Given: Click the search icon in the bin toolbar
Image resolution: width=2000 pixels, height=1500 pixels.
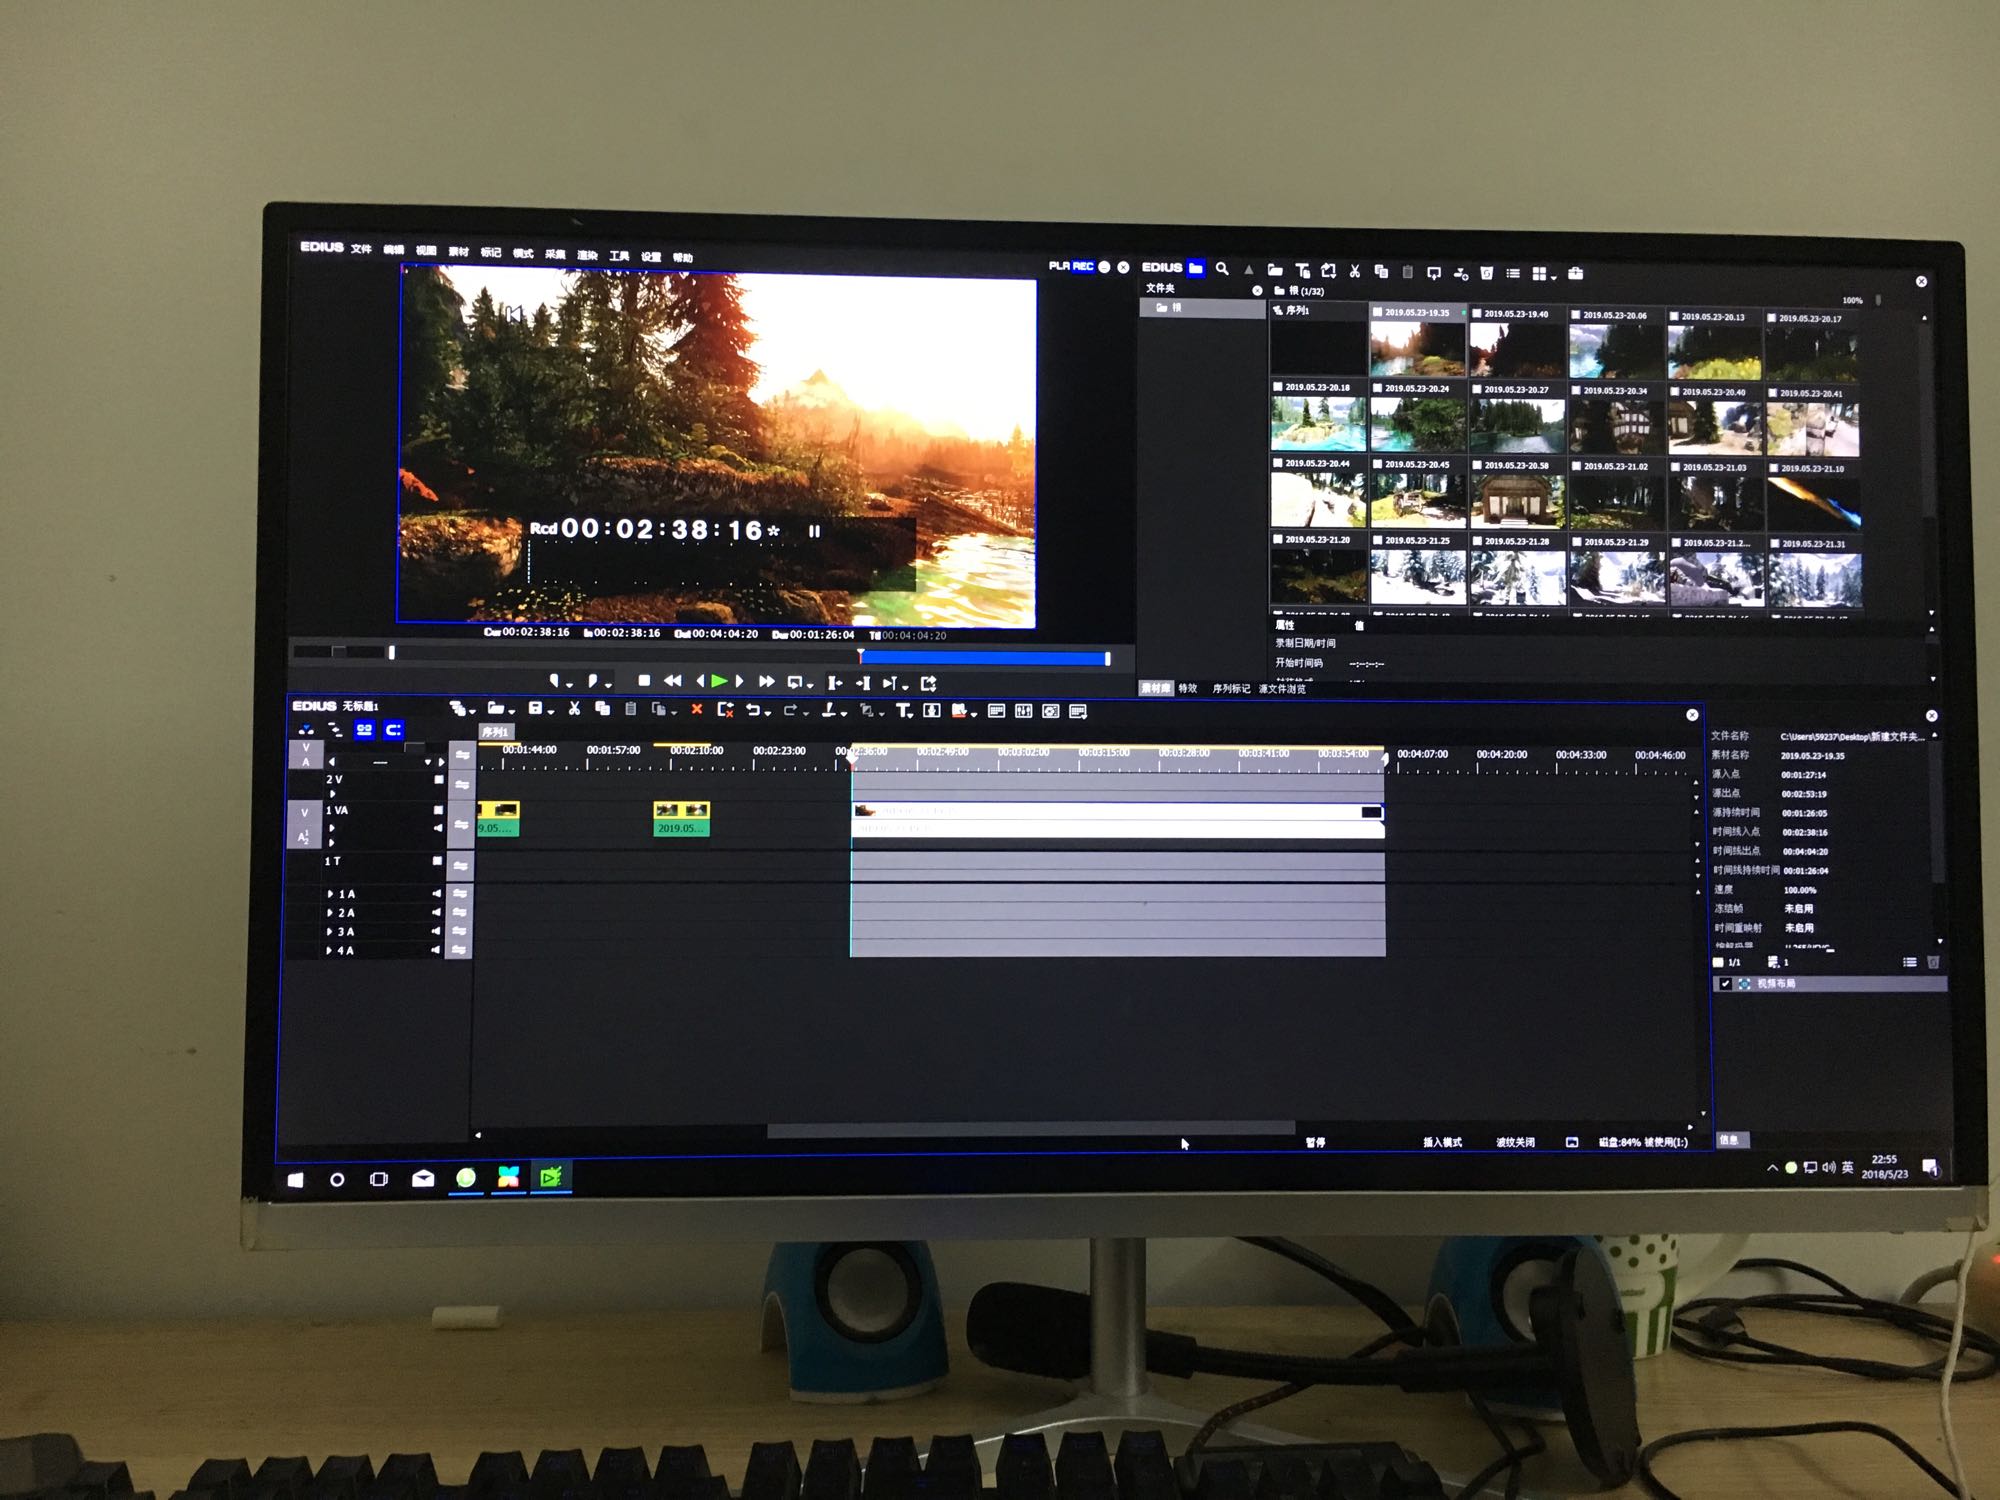Looking at the screenshot, I should click(x=1222, y=268).
